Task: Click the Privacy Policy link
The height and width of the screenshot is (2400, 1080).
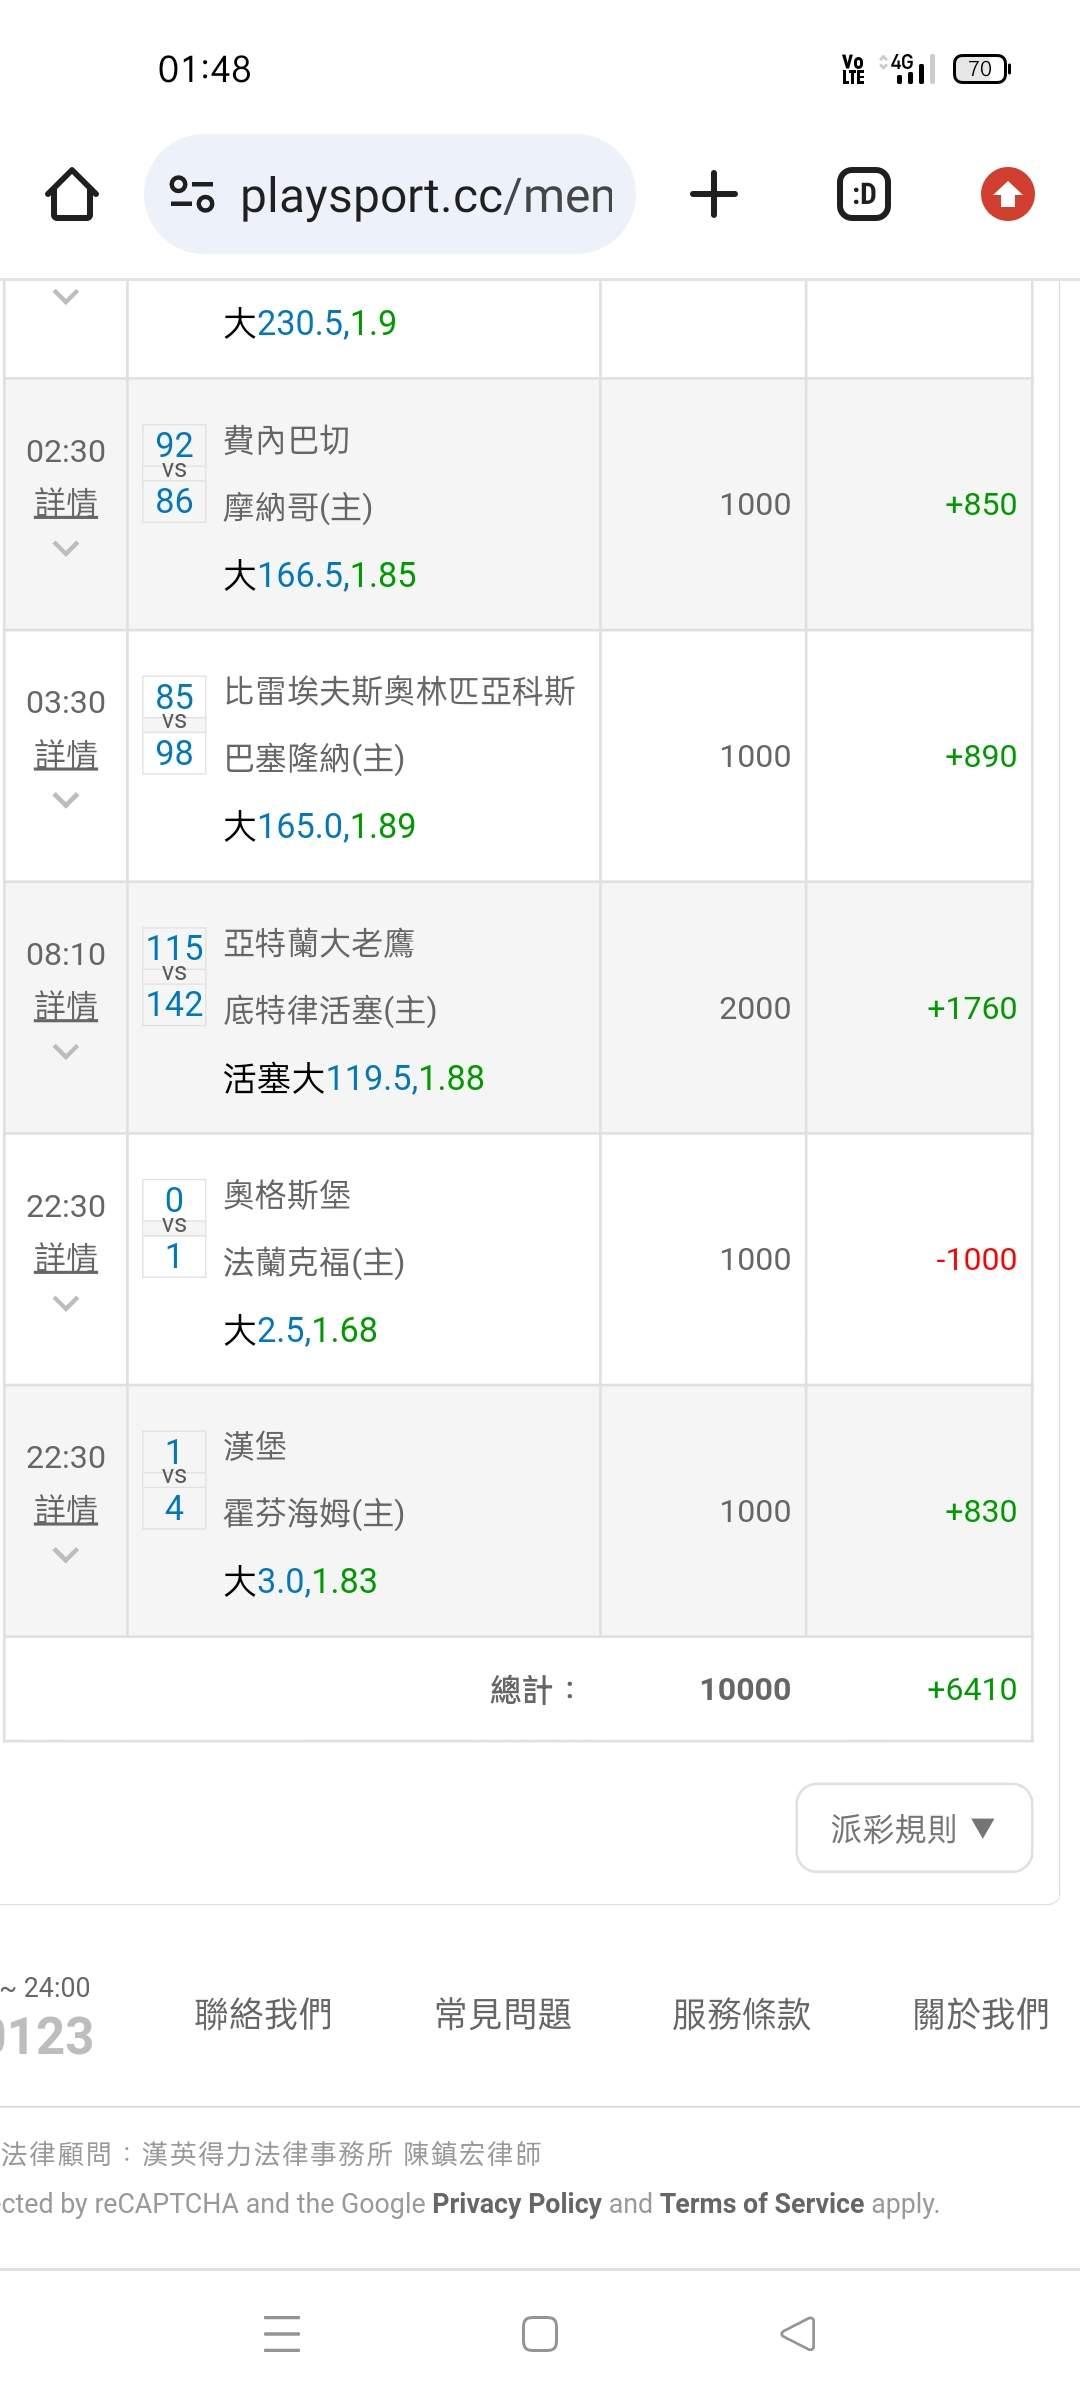Action: 516,2203
